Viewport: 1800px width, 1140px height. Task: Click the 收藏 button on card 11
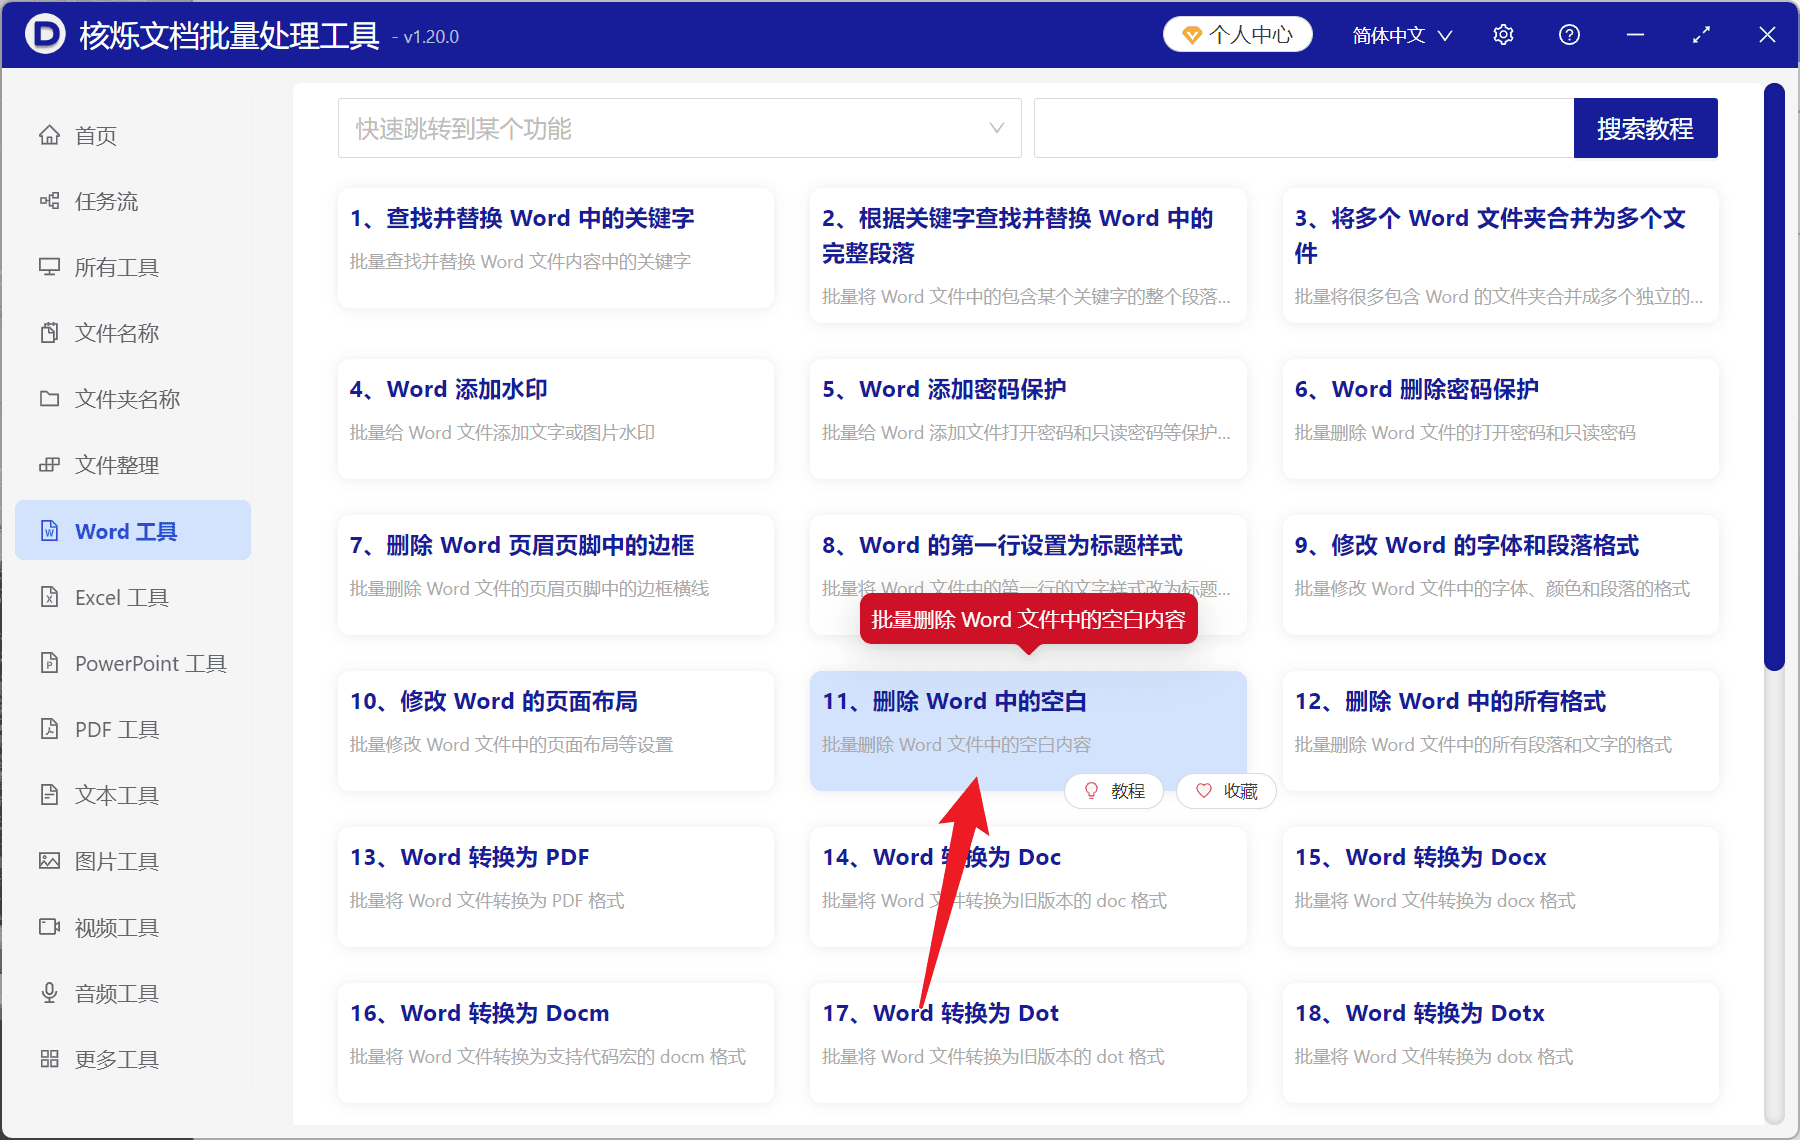(x=1226, y=791)
